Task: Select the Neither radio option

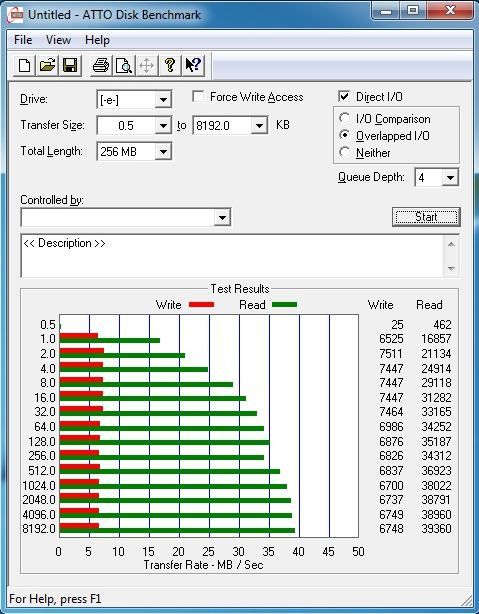Action: 345,152
